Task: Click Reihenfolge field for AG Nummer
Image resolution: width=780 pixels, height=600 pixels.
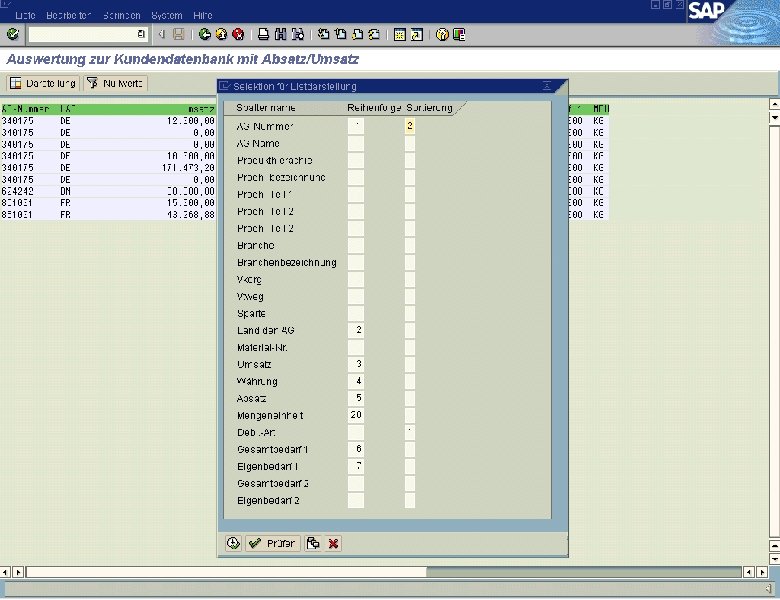Action: pos(356,126)
